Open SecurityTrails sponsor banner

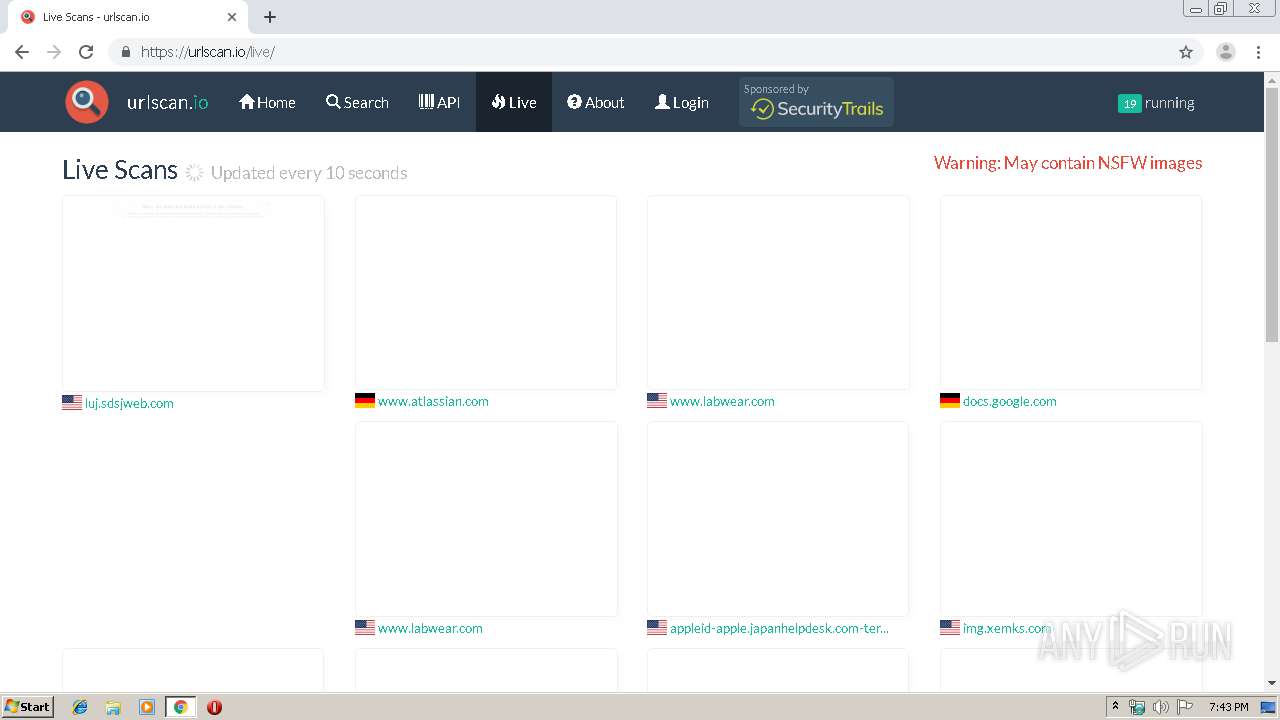click(x=816, y=102)
